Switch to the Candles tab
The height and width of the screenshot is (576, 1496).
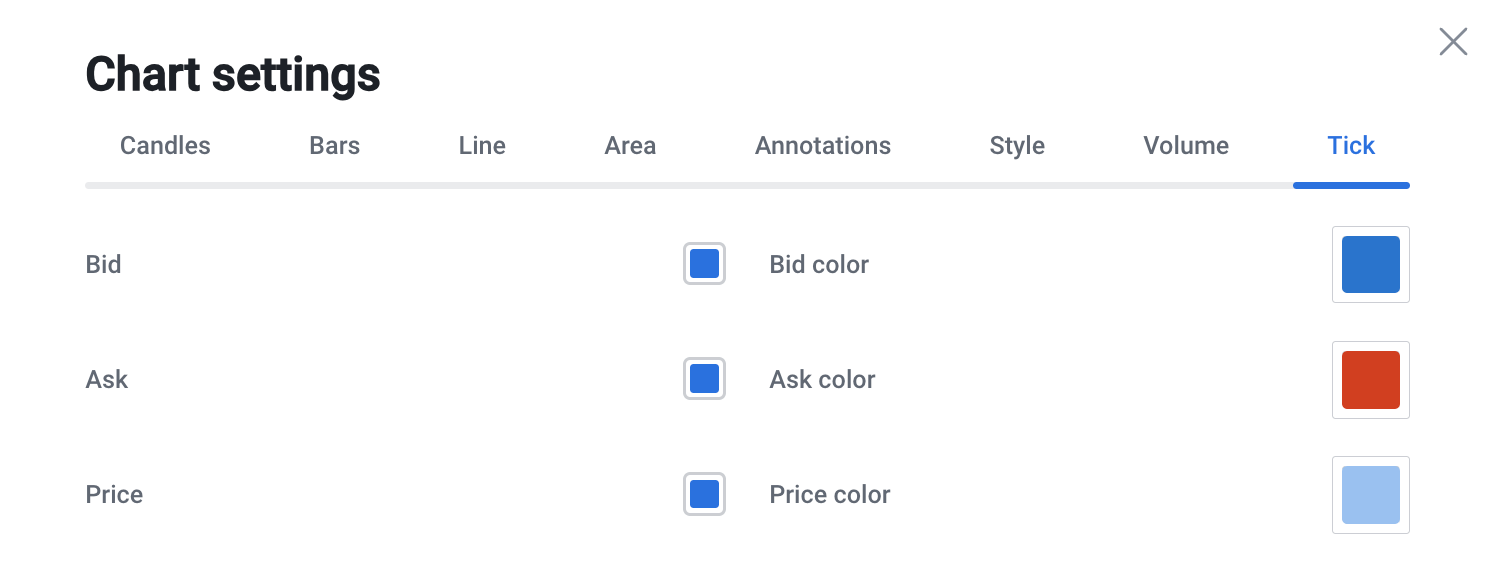click(165, 146)
